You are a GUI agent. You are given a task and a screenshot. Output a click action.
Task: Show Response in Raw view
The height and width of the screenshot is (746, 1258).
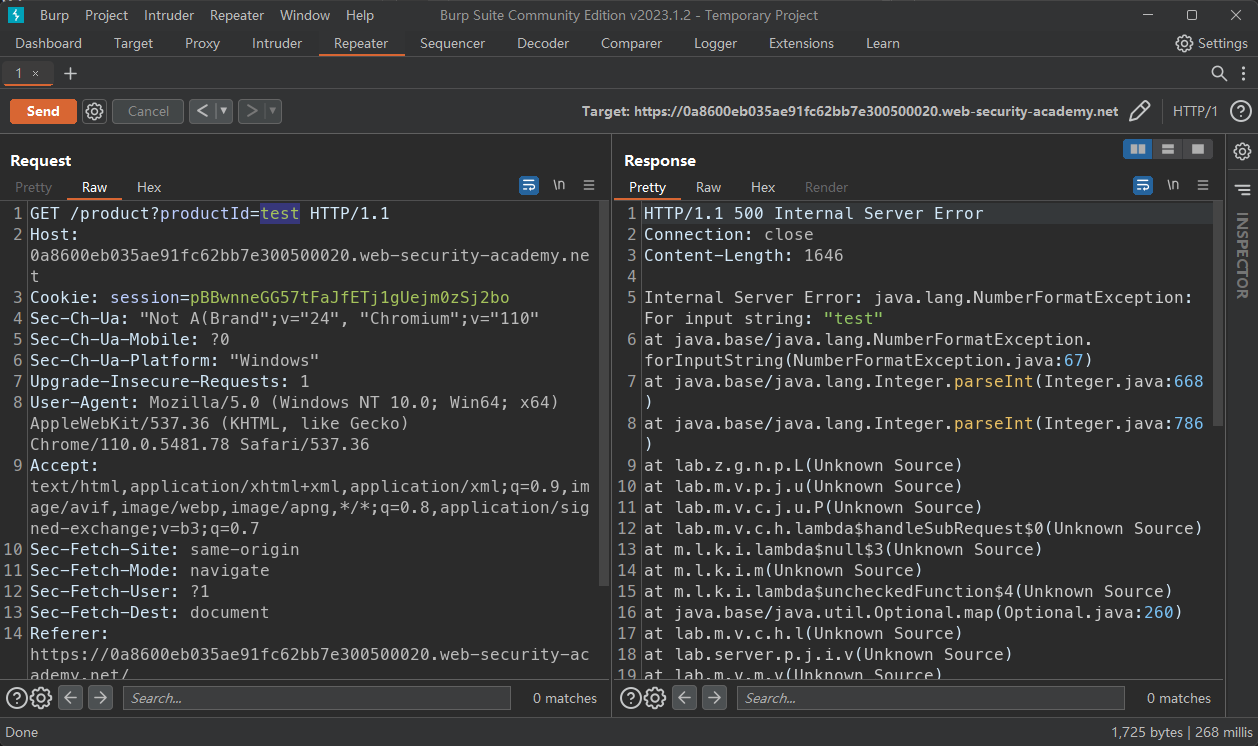(x=708, y=187)
